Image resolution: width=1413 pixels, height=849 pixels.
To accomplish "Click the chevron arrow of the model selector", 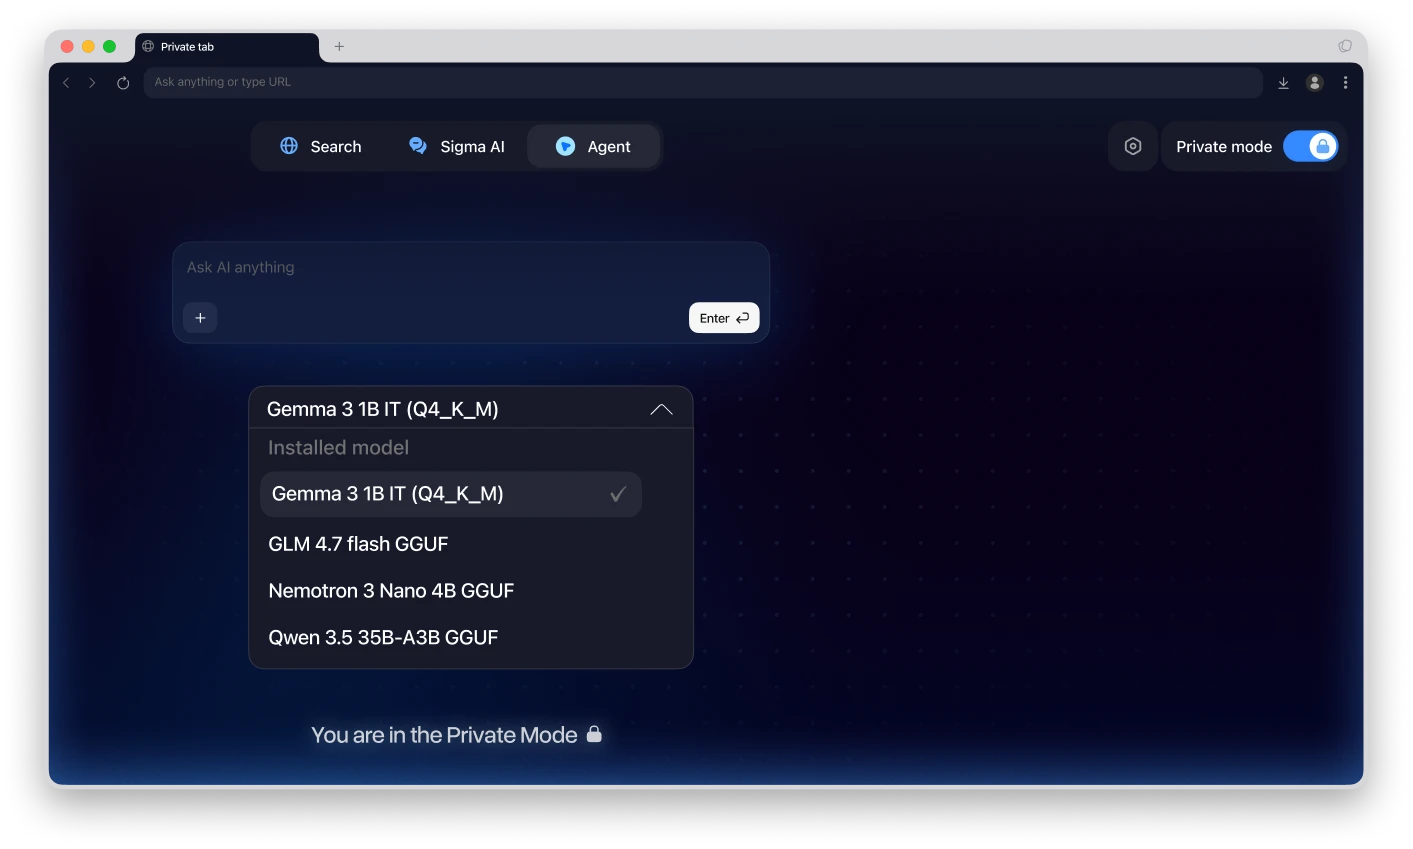I will 661,409.
